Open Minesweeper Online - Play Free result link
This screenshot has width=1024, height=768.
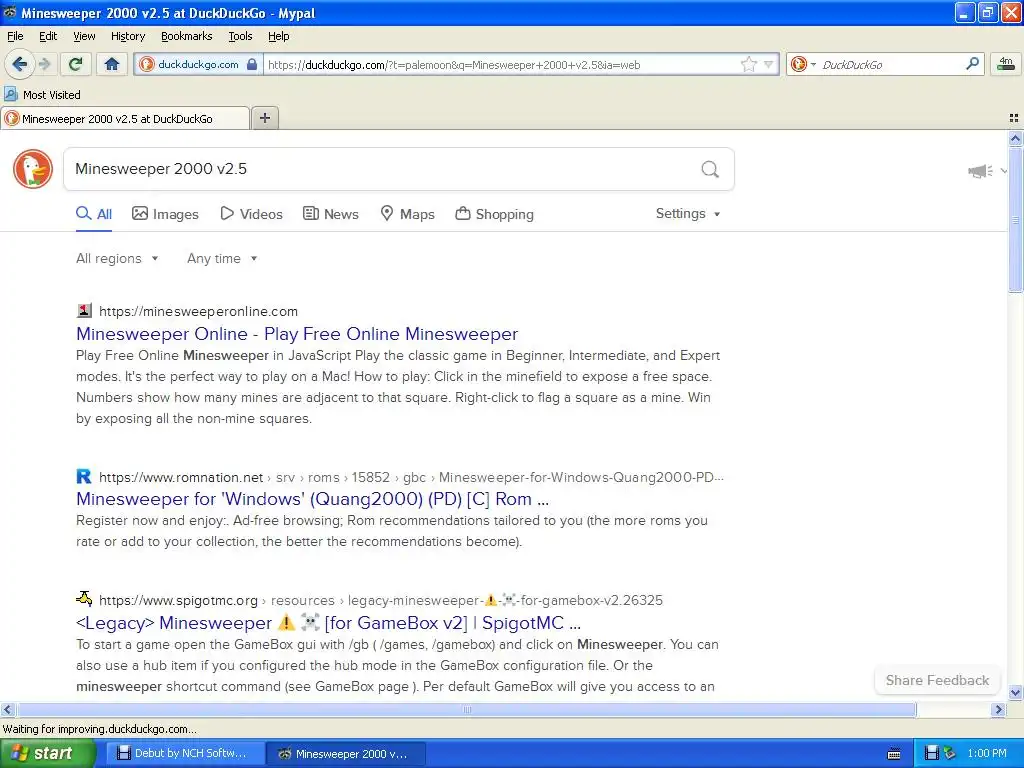coord(297,334)
